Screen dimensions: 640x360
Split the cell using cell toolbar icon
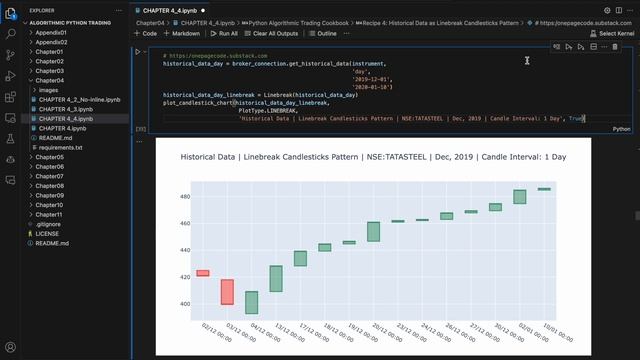[593, 47]
